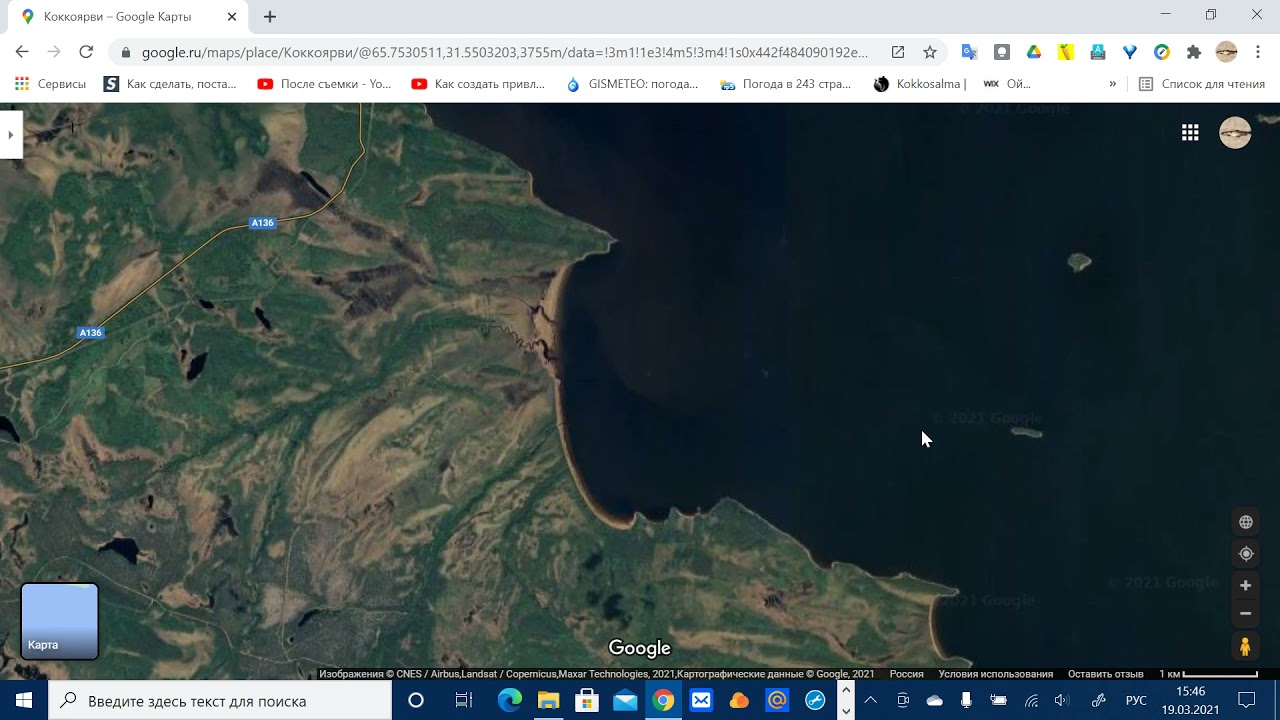The width and height of the screenshot is (1280, 720).
Task: Launch Microsoft Edge from taskbar
Action: coord(510,700)
